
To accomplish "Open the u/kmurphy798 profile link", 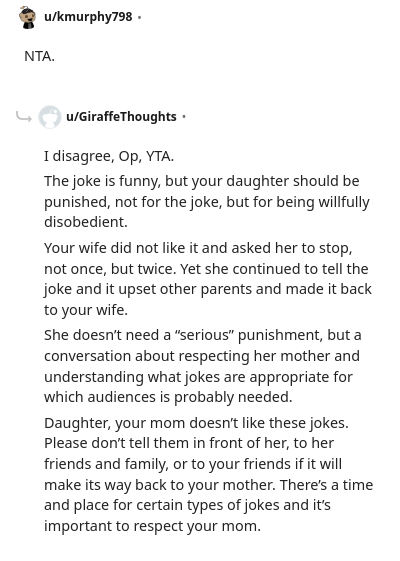I will [x=88, y=17].
